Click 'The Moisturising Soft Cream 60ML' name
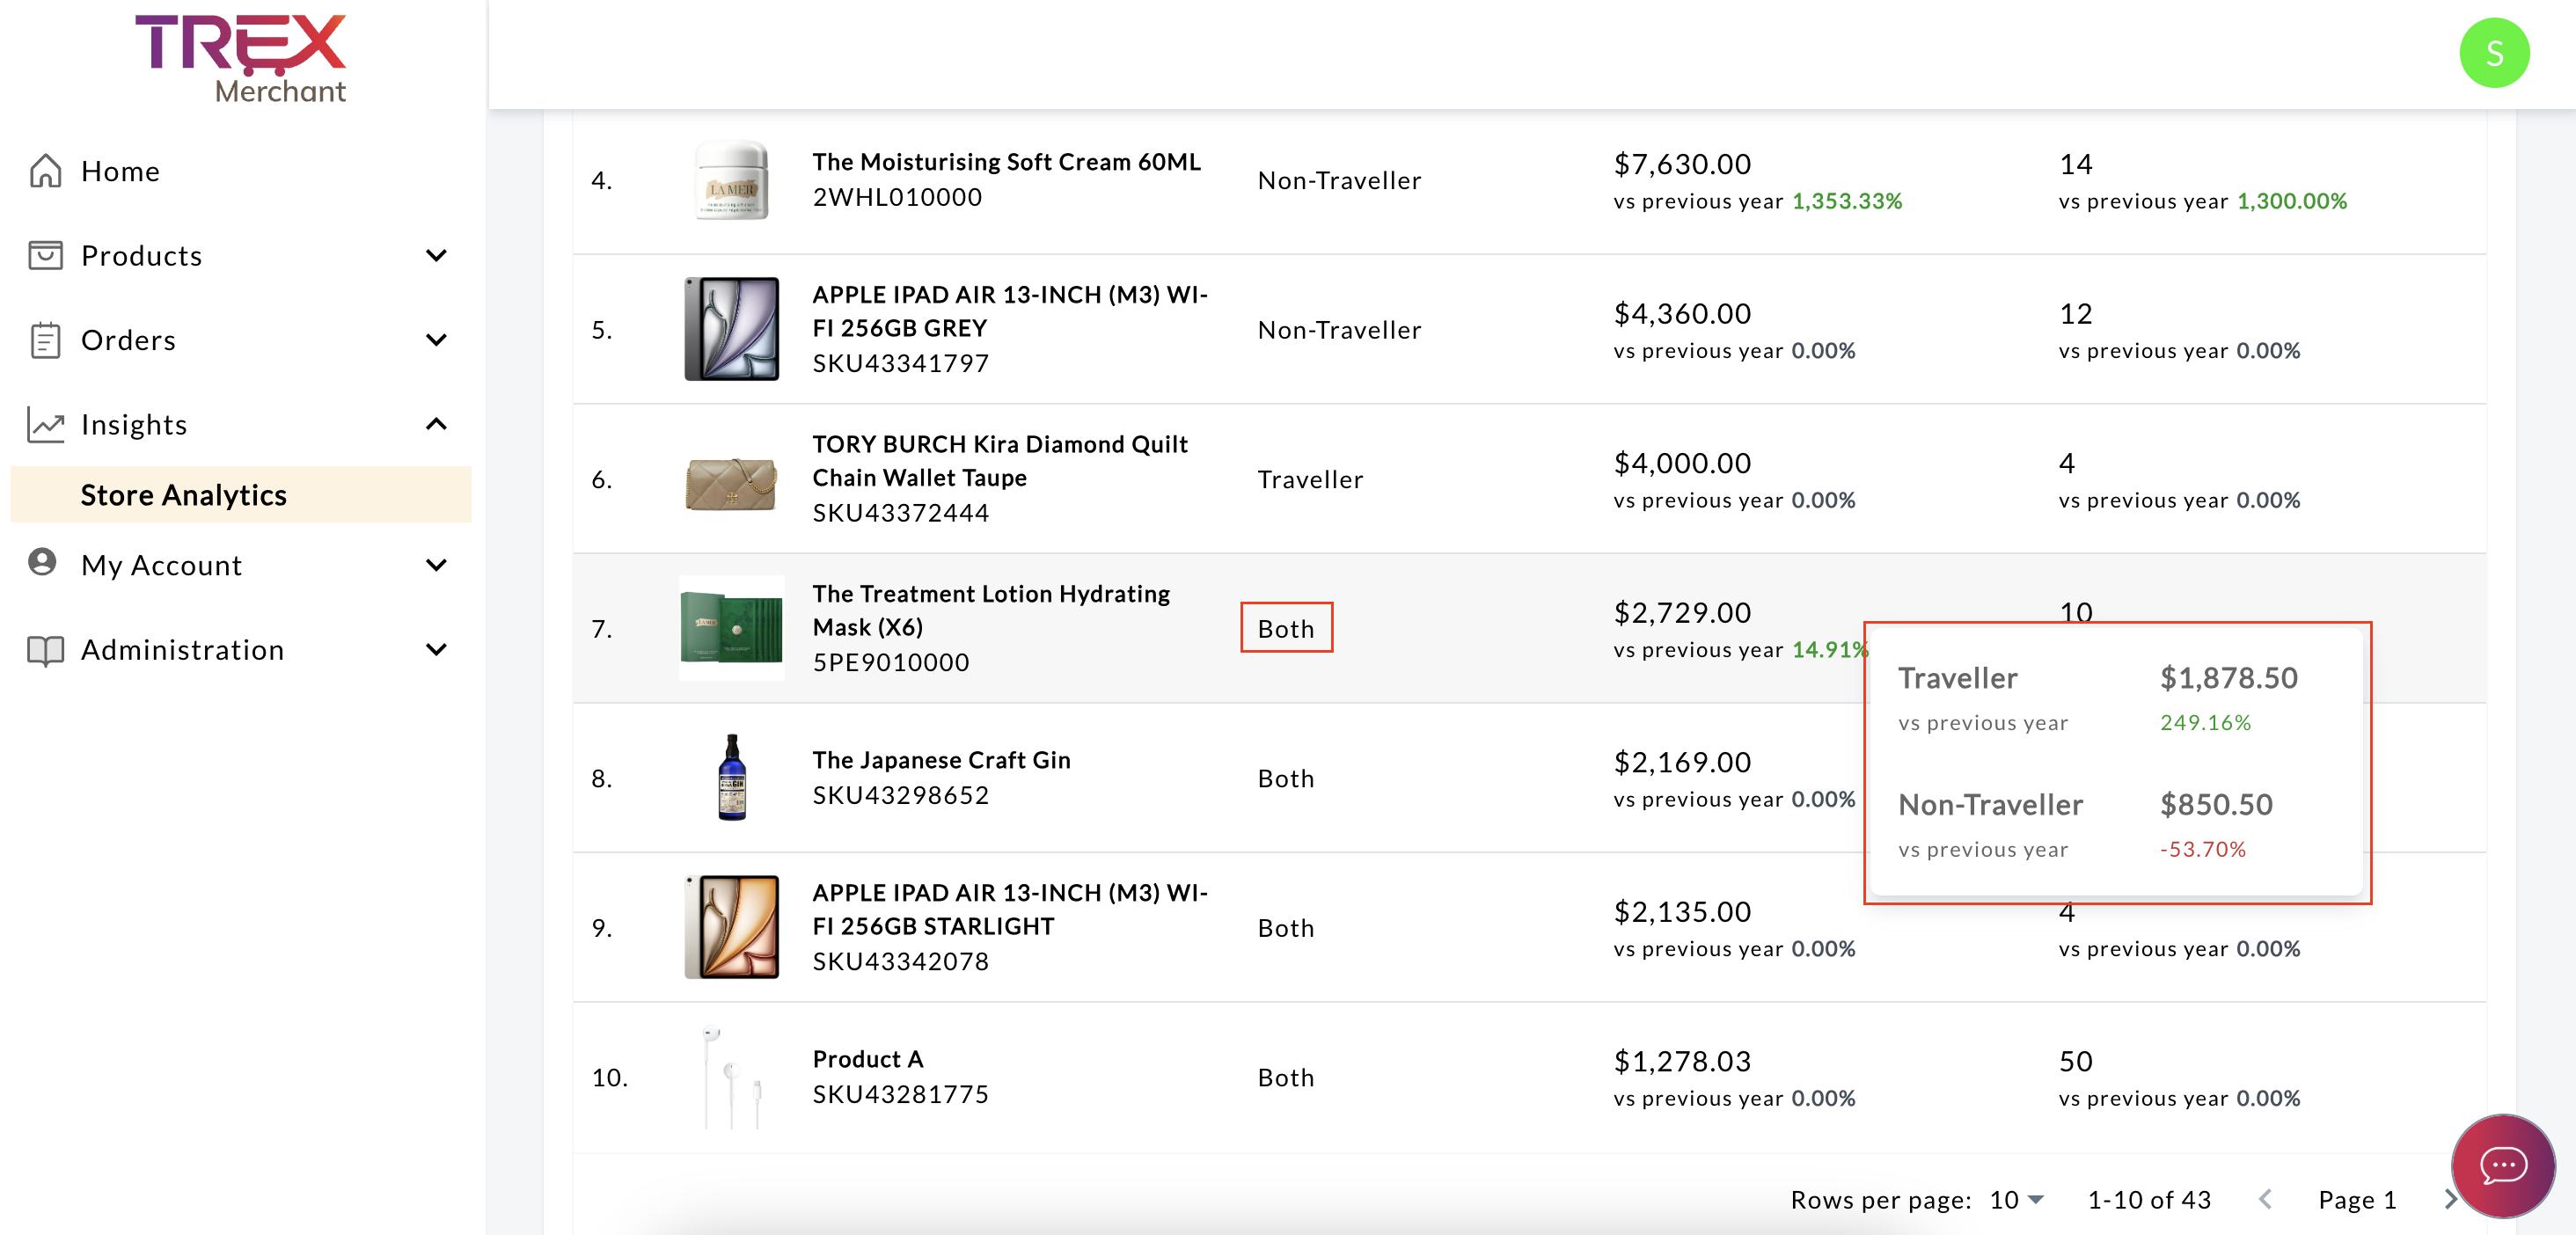 coord(1006,162)
